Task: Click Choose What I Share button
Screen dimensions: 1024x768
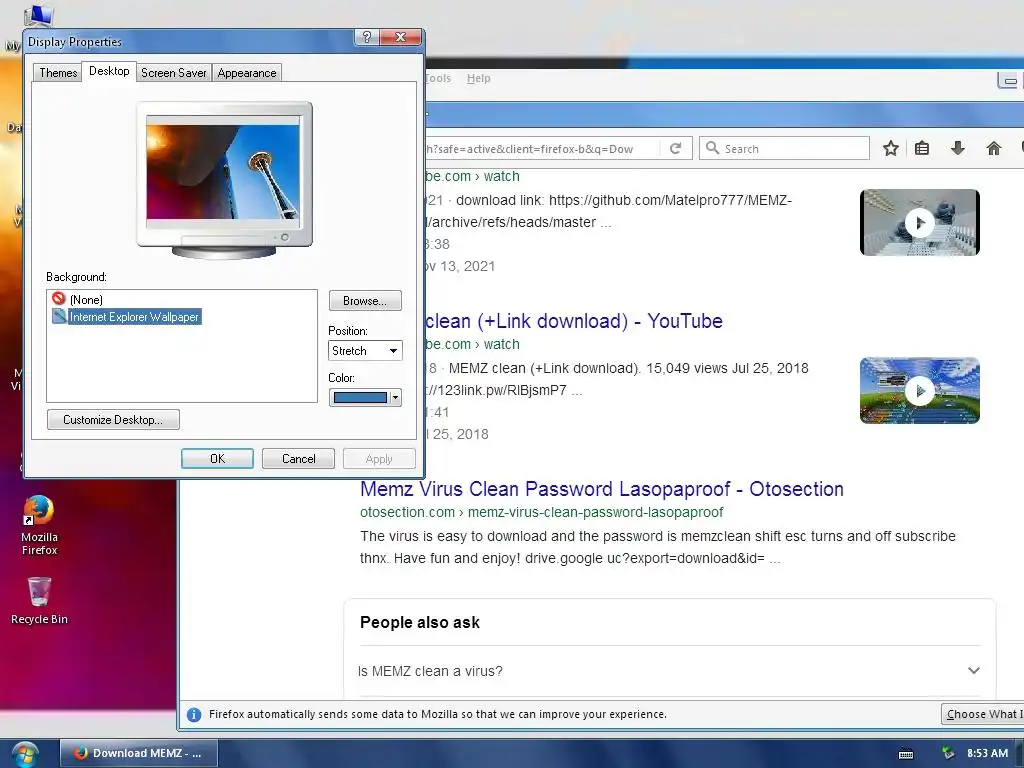Action: pos(982,714)
